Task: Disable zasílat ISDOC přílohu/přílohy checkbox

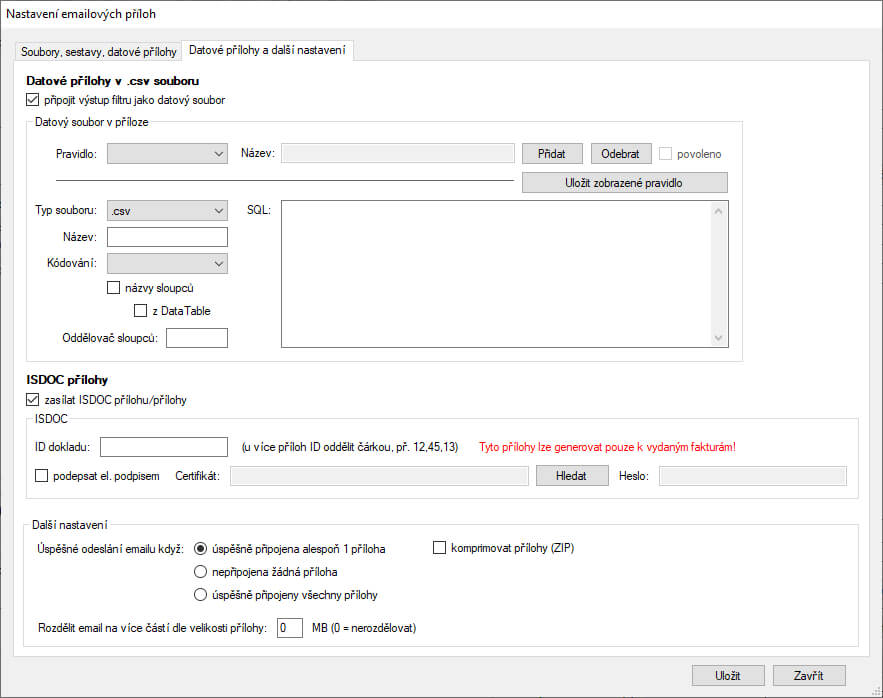Action: [33, 400]
